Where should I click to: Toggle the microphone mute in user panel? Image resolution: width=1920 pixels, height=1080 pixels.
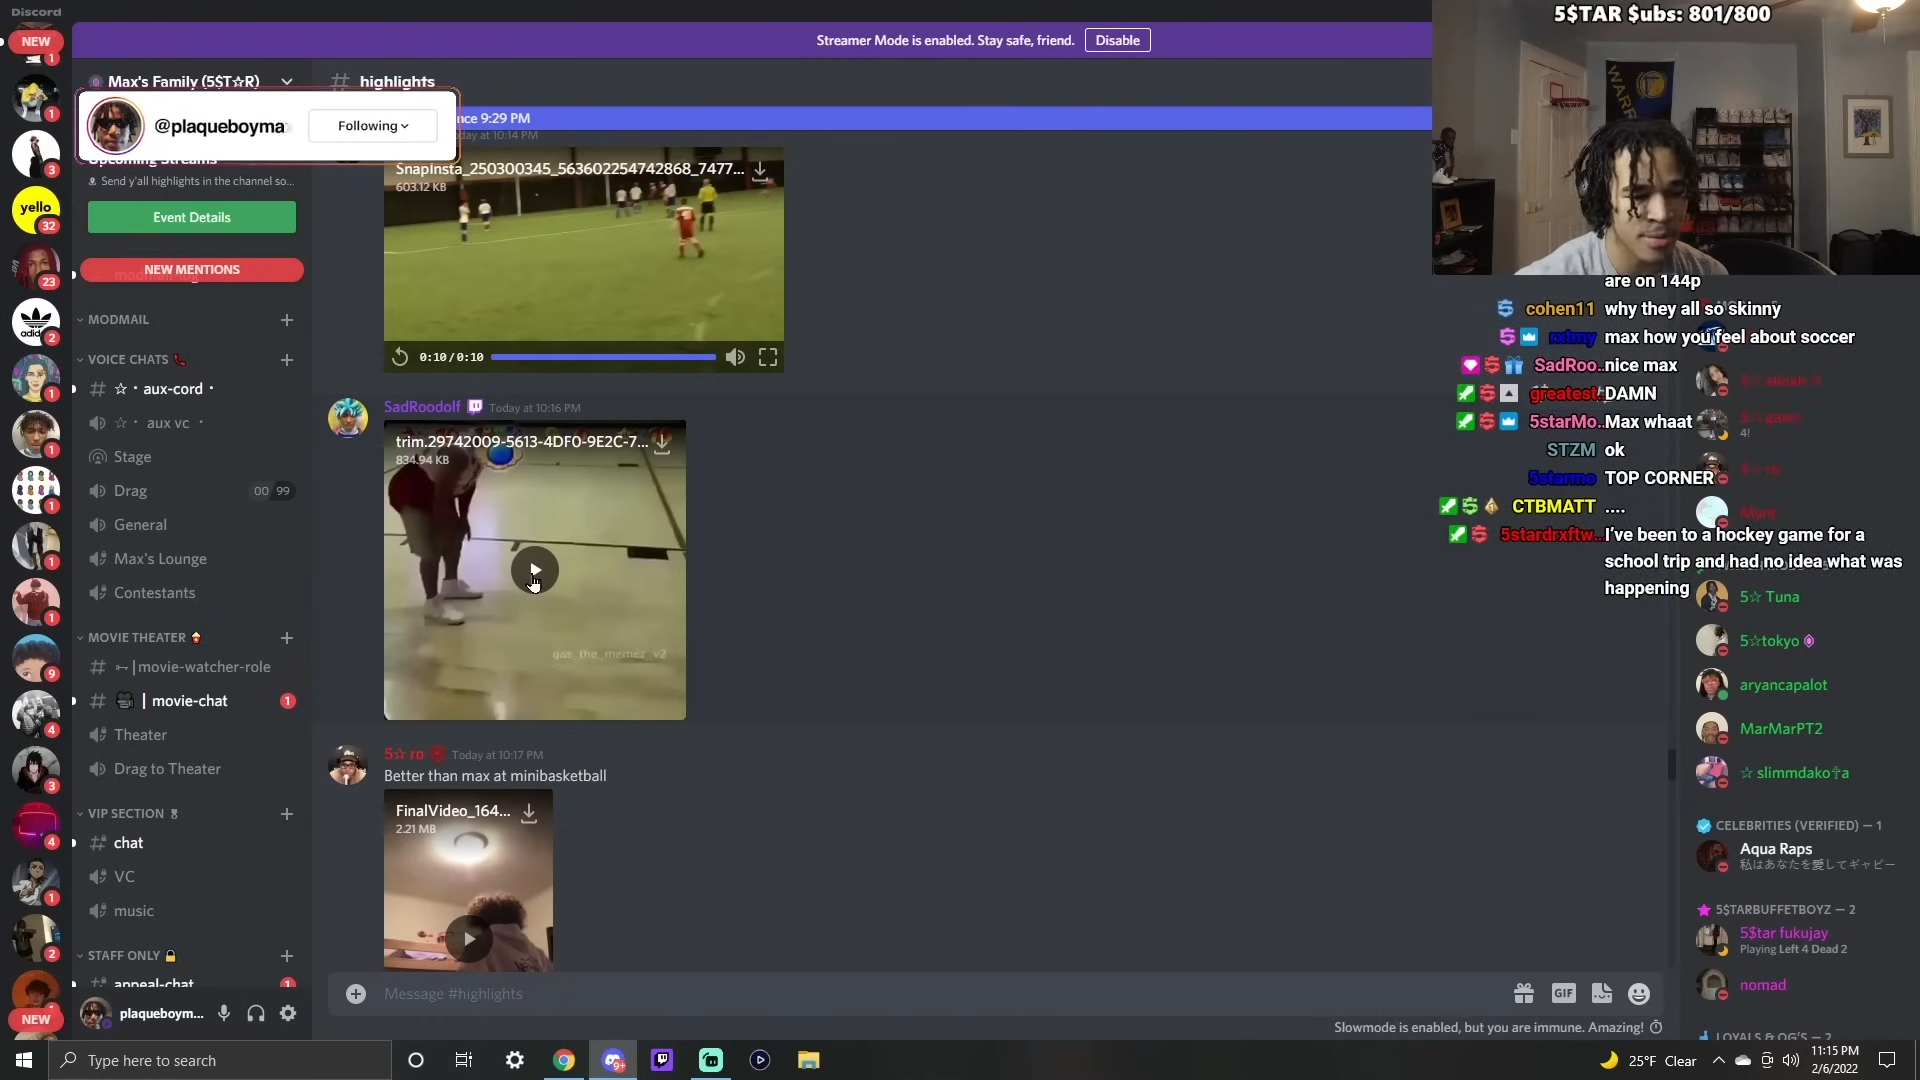224,1013
